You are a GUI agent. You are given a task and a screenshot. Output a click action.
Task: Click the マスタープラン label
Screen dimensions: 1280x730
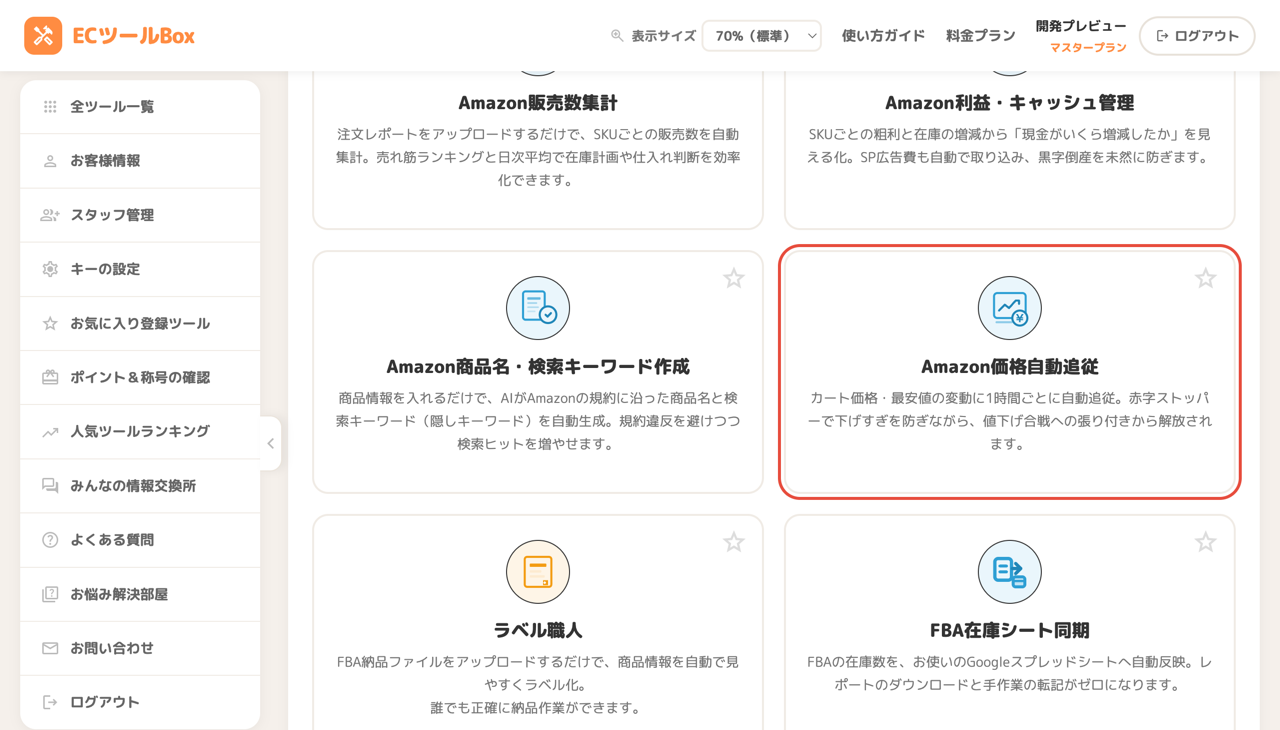(1088, 47)
